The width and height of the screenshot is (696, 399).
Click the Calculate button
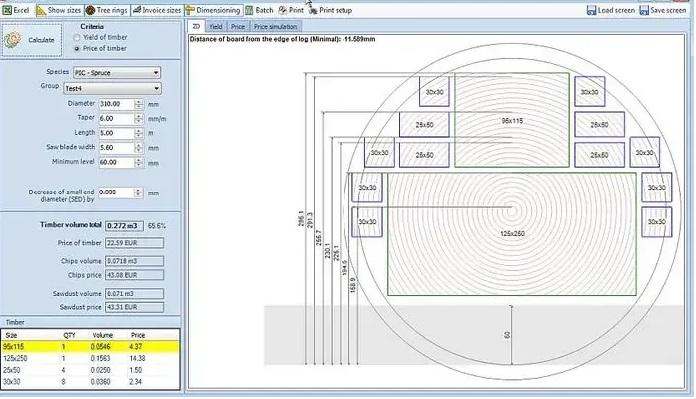click(x=32, y=40)
